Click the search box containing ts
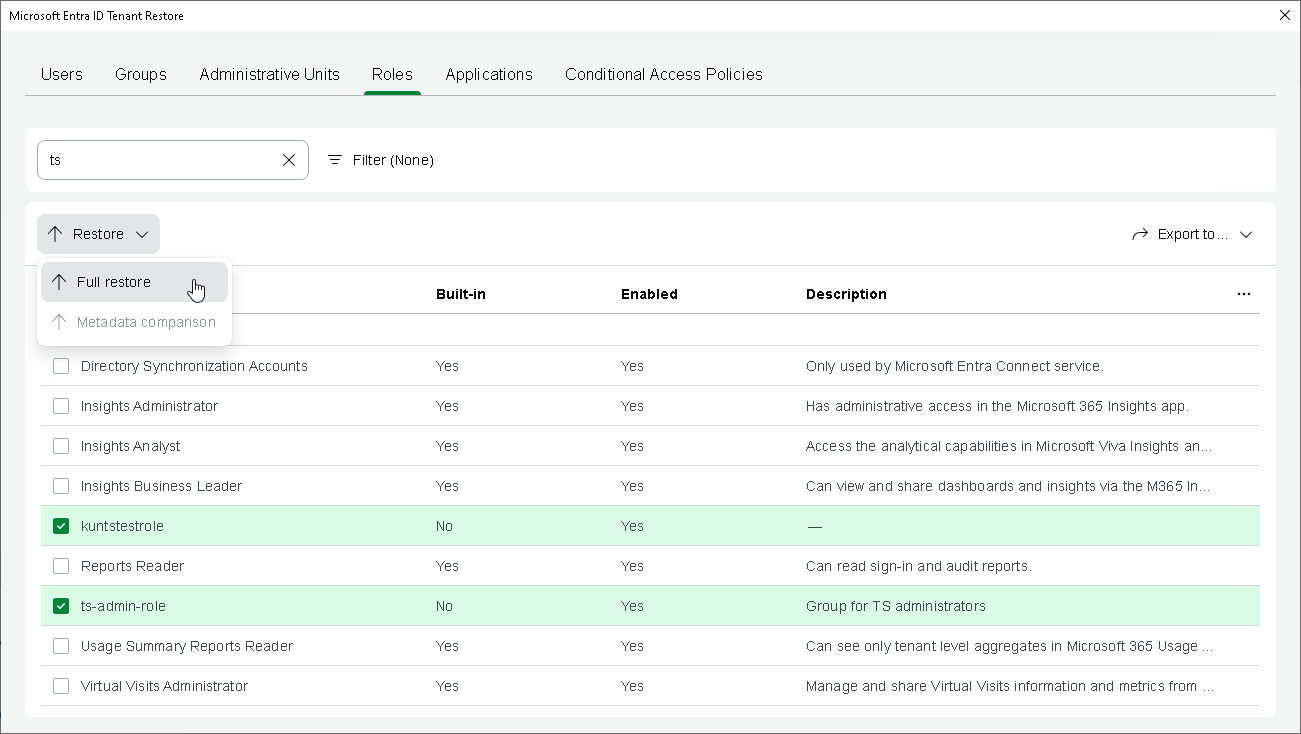1301x734 pixels. click(160, 160)
